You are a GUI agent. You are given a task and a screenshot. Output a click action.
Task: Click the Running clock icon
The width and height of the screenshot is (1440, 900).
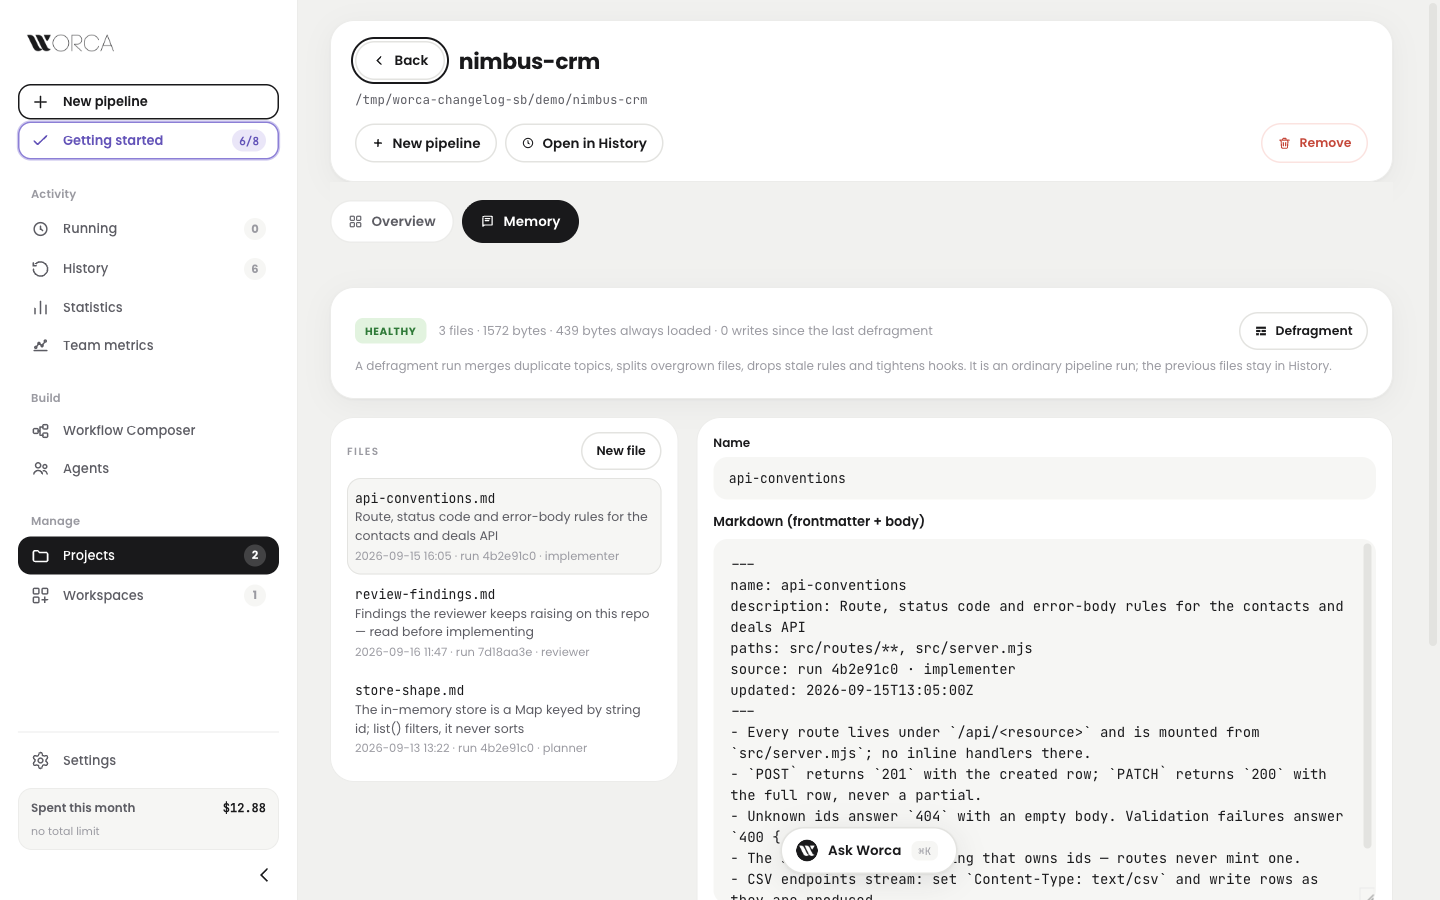click(40, 229)
